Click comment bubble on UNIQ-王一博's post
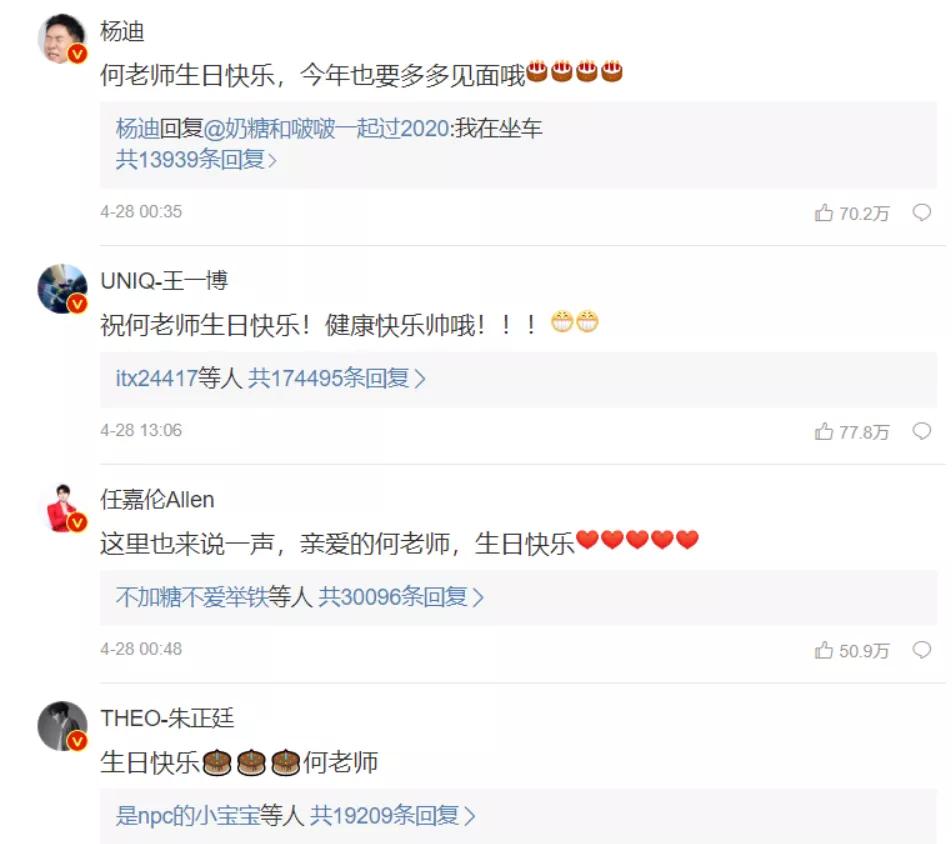 922,431
